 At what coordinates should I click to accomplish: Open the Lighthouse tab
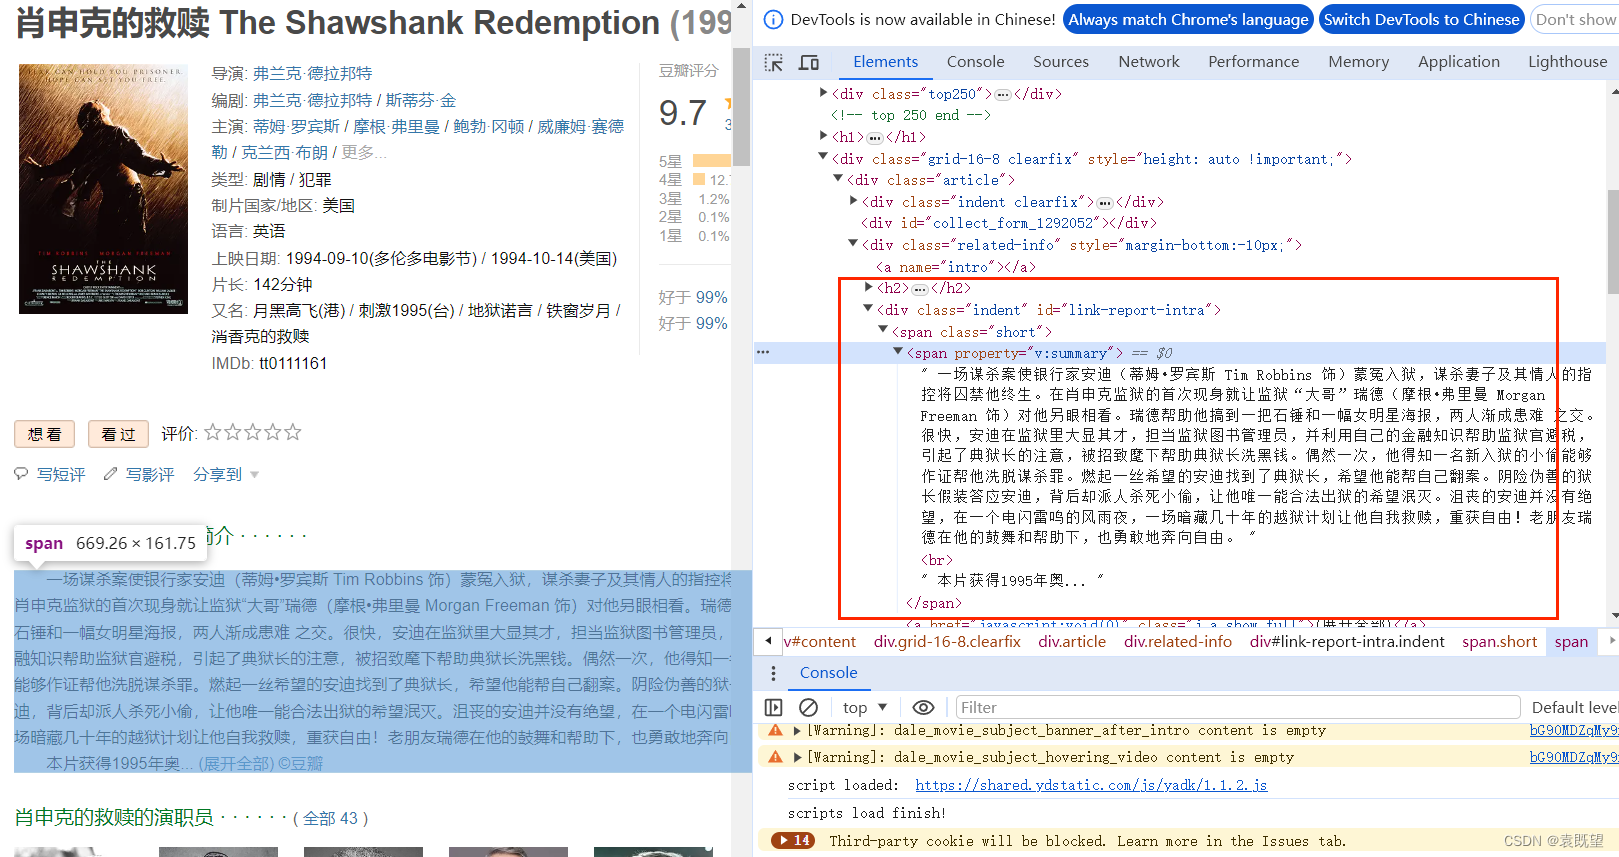click(x=1567, y=62)
